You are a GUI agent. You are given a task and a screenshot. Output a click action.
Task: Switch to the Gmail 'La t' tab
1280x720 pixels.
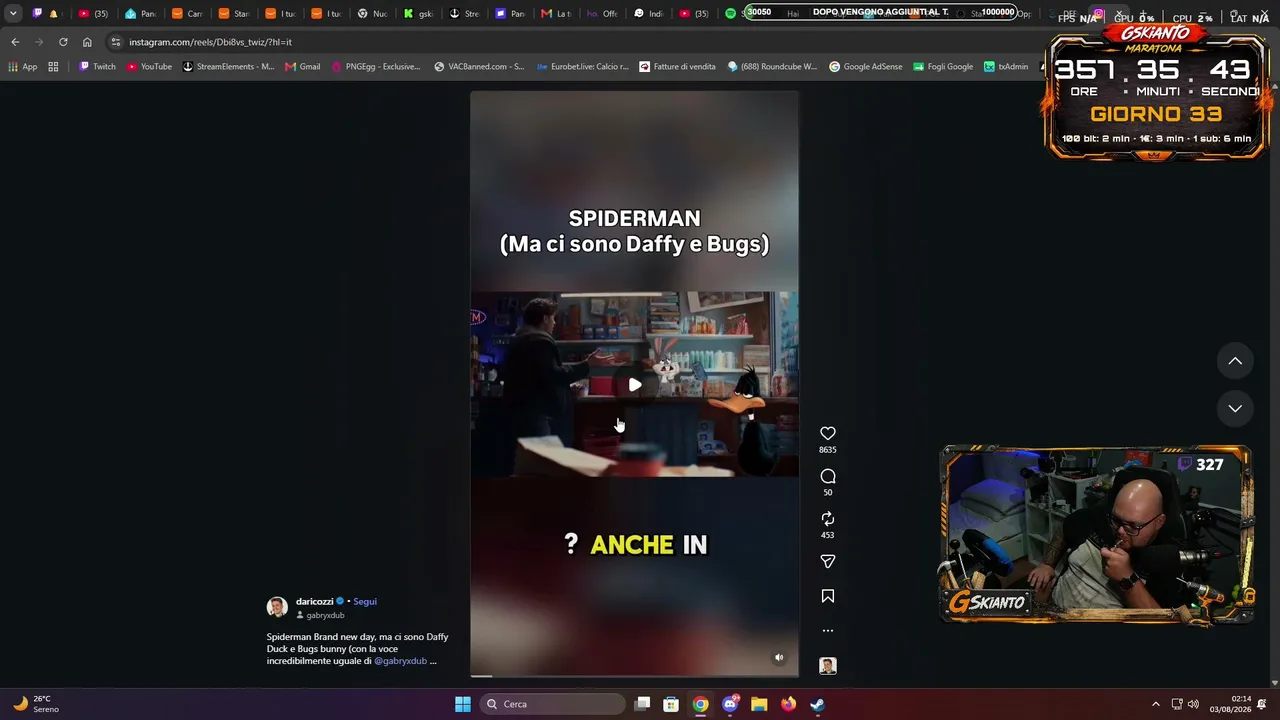pyautogui.click(x=557, y=14)
